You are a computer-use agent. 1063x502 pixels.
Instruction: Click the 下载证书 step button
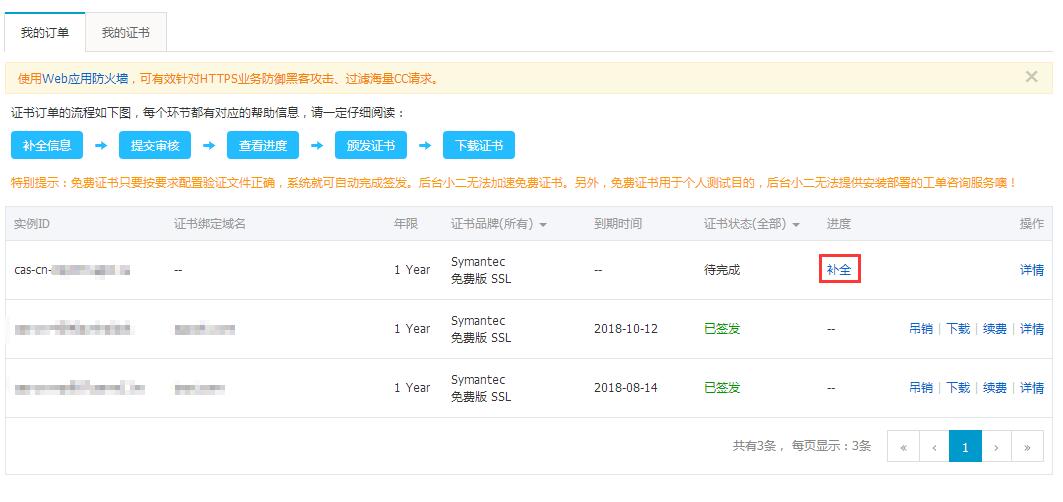[479, 145]
